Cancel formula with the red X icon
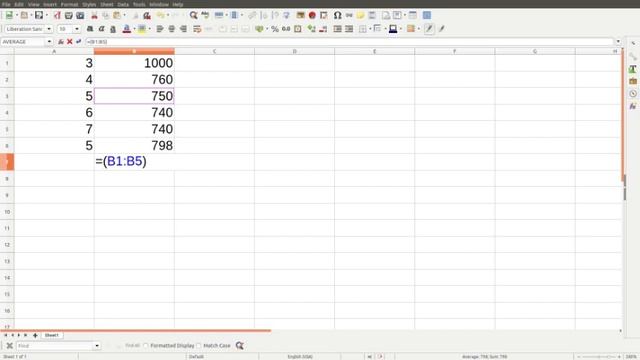The image size is (640, 360). [70, 42]
